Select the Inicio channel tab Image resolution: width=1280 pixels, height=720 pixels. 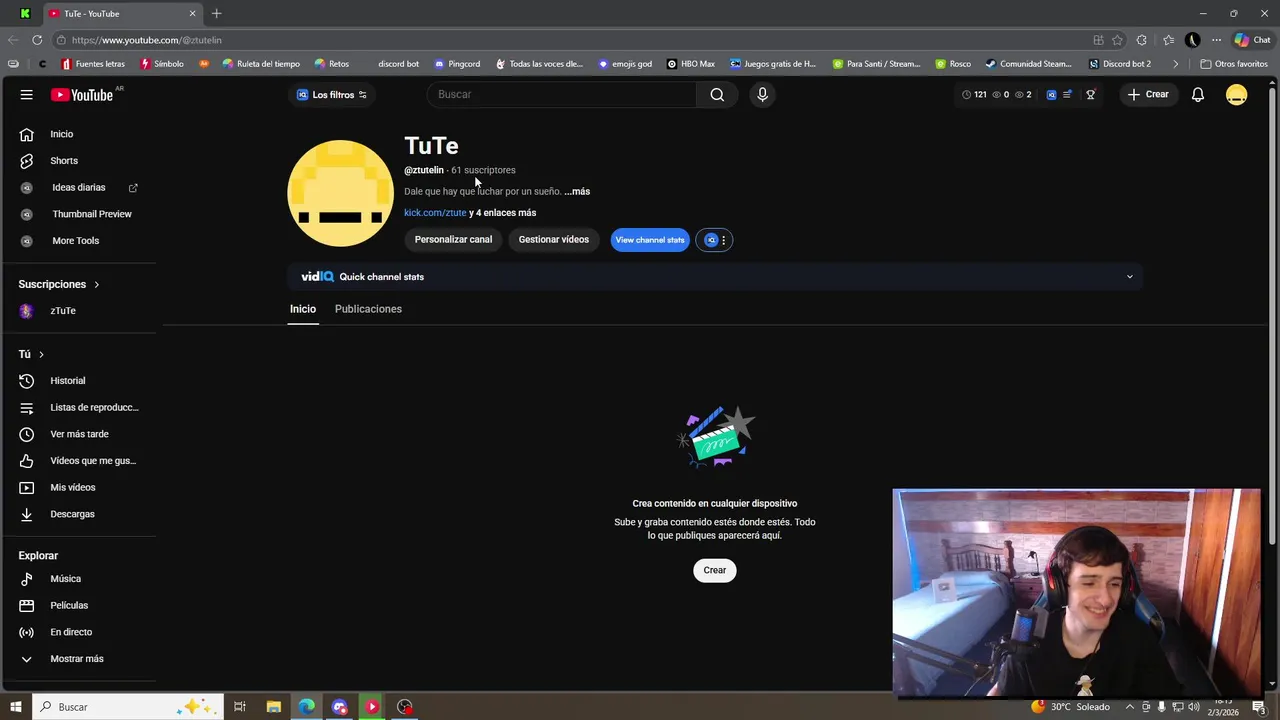(x=303, y=309)
